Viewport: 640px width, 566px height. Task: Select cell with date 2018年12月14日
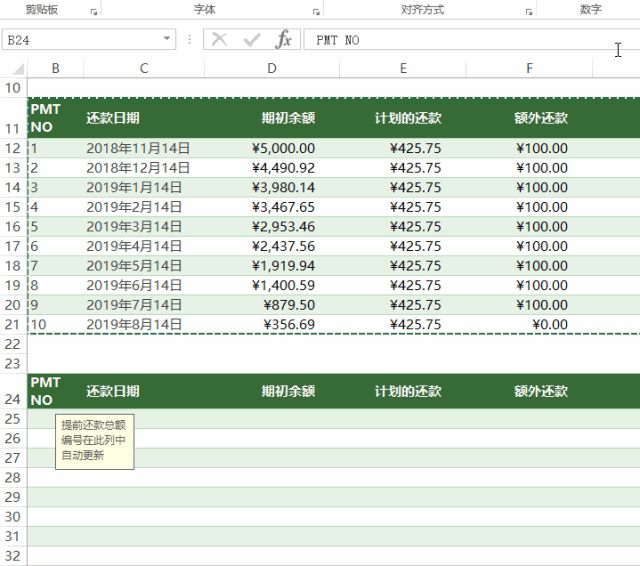click(144, 168)
